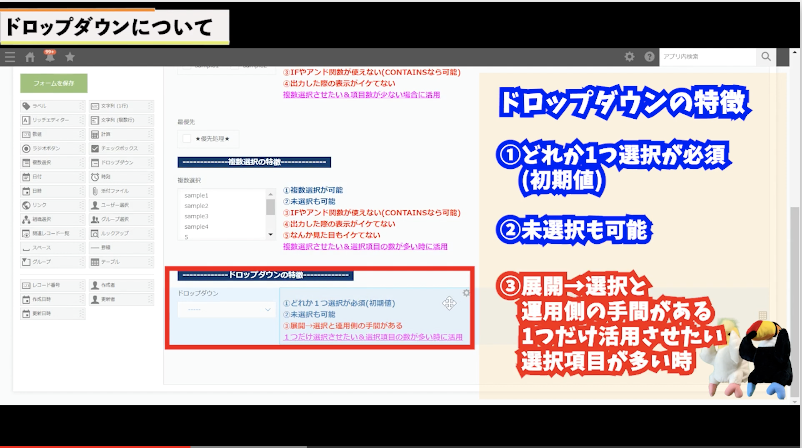Open the settings gear in header

(x=629, y=57)
